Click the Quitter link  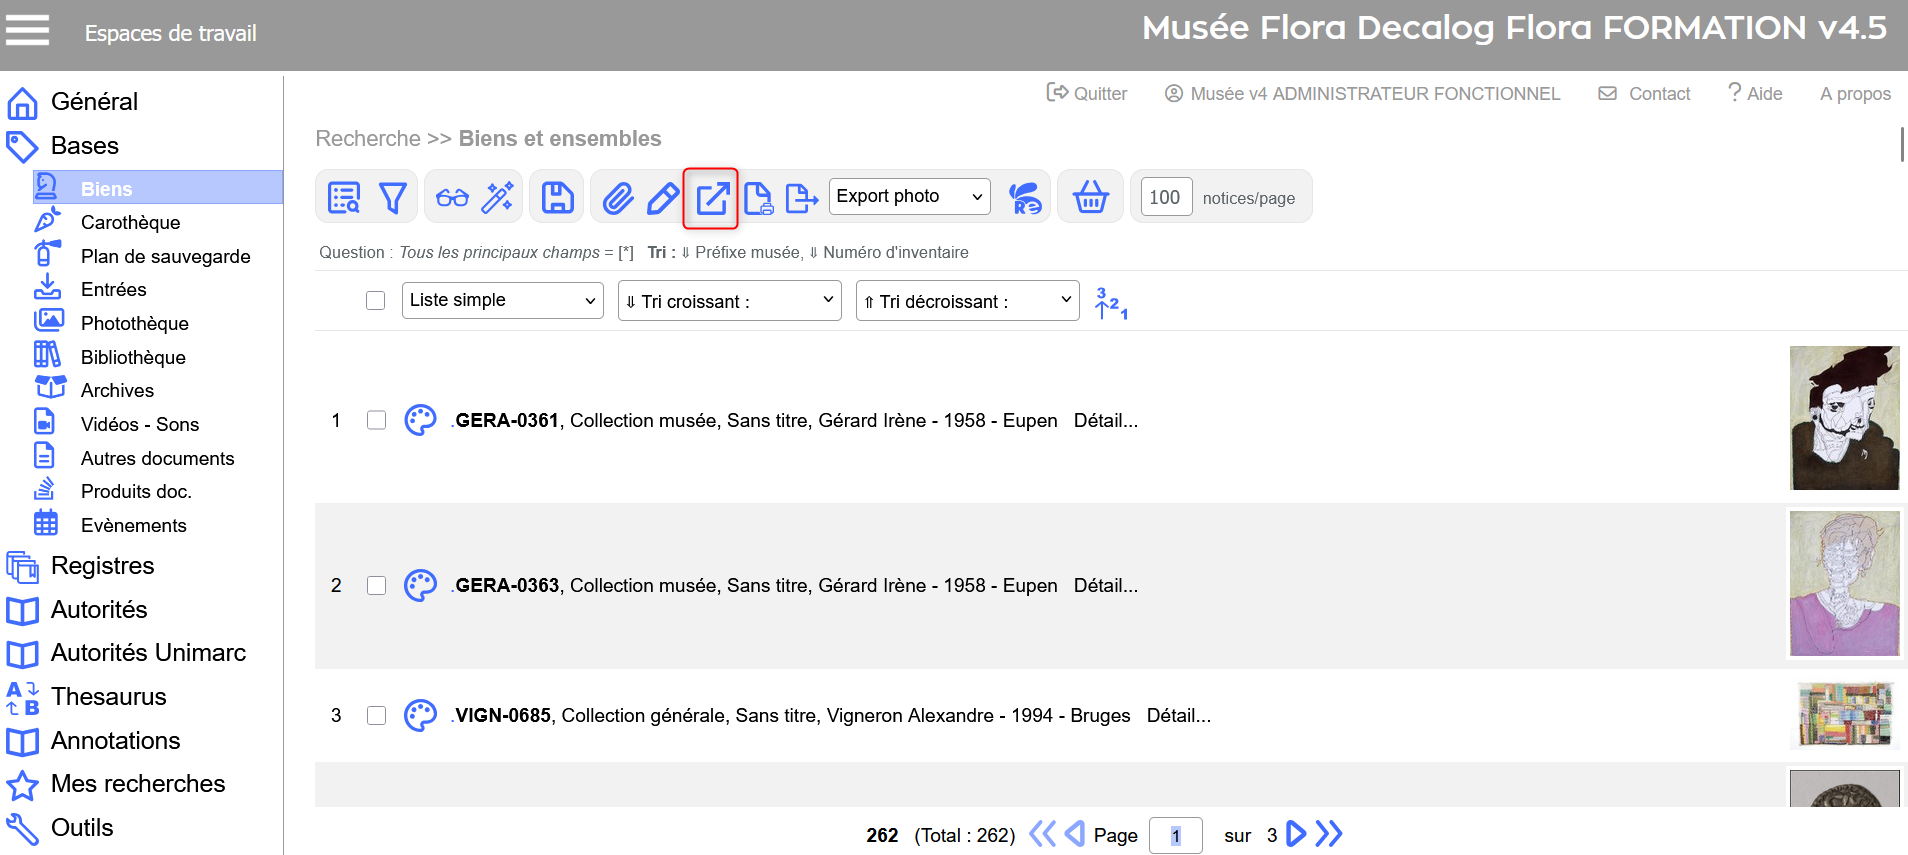pyautogui.click(x=1087, y=94)
